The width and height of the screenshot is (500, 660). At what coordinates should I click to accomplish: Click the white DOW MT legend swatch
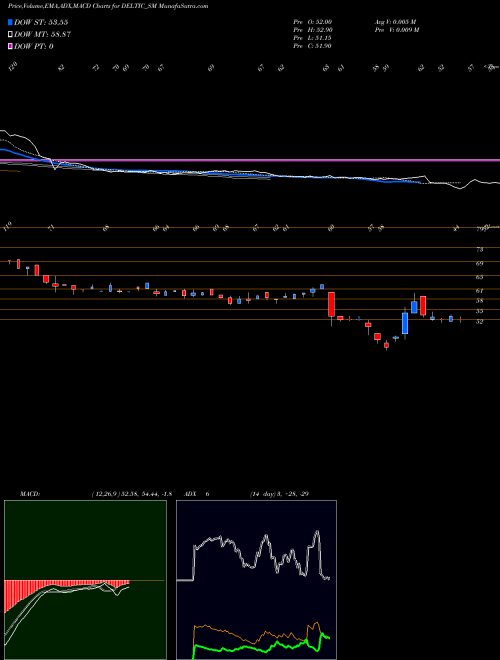(10, 34)
